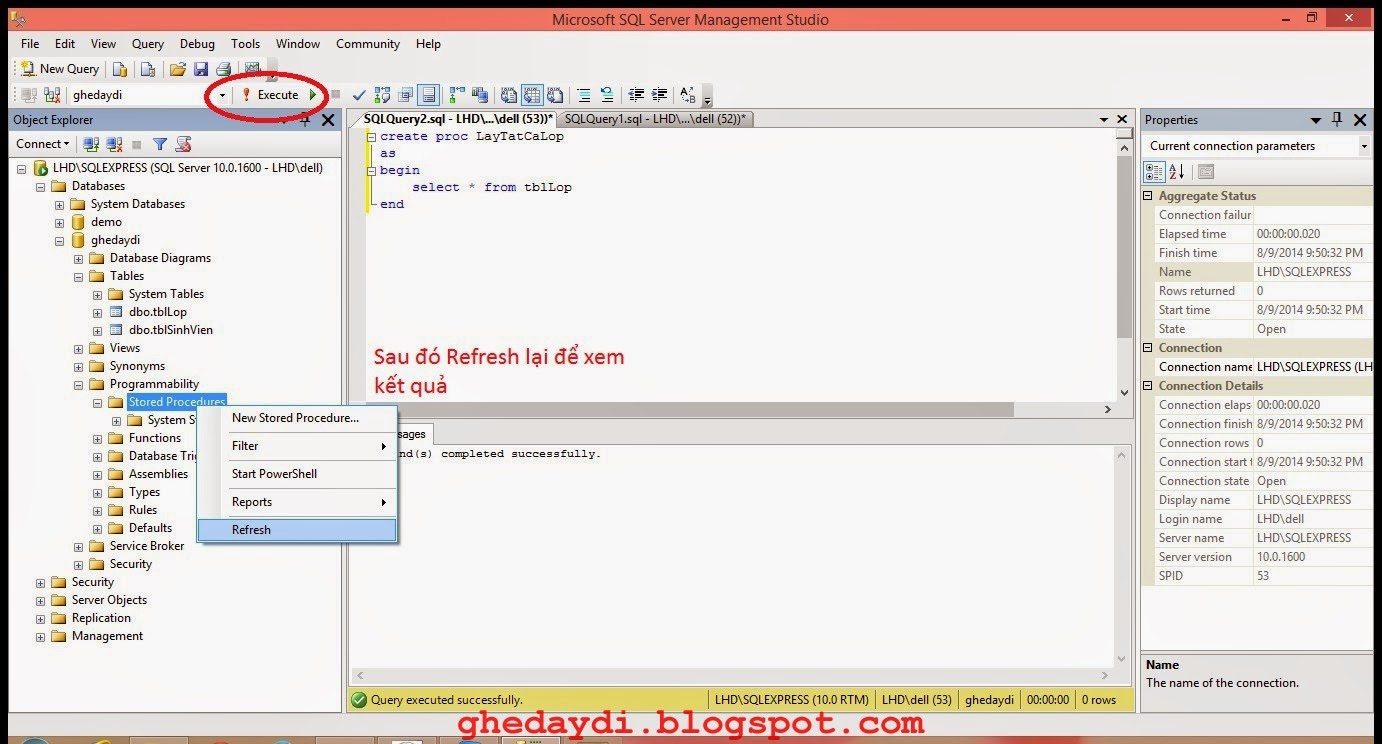Select the Parse query checkmark icon
The image size is (1382, 744).
coord(358,94)
